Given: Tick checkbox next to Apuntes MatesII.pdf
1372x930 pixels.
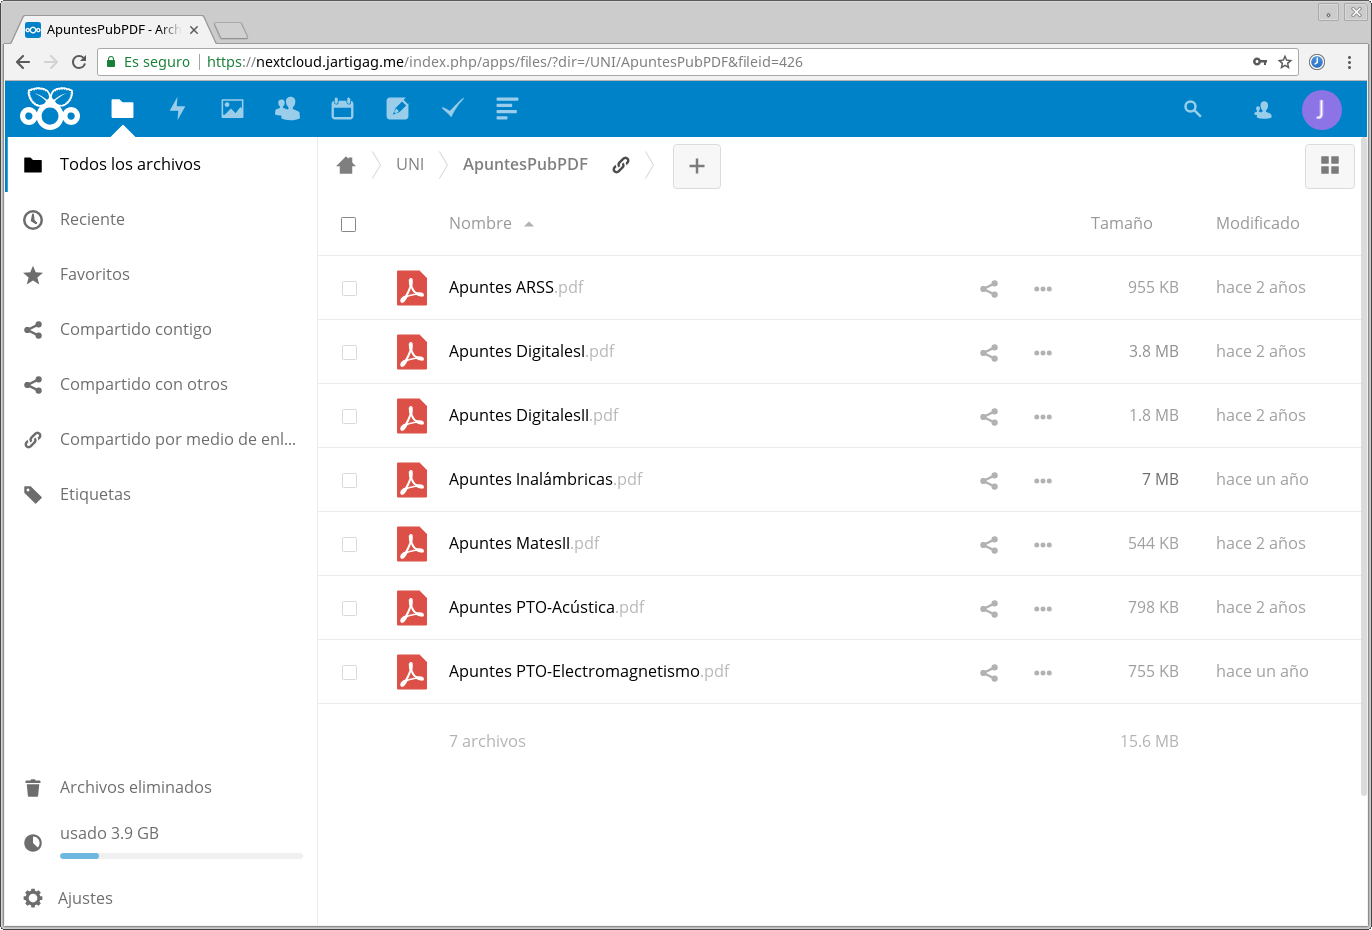Looking at the screenshot, I should click(349, 545).
